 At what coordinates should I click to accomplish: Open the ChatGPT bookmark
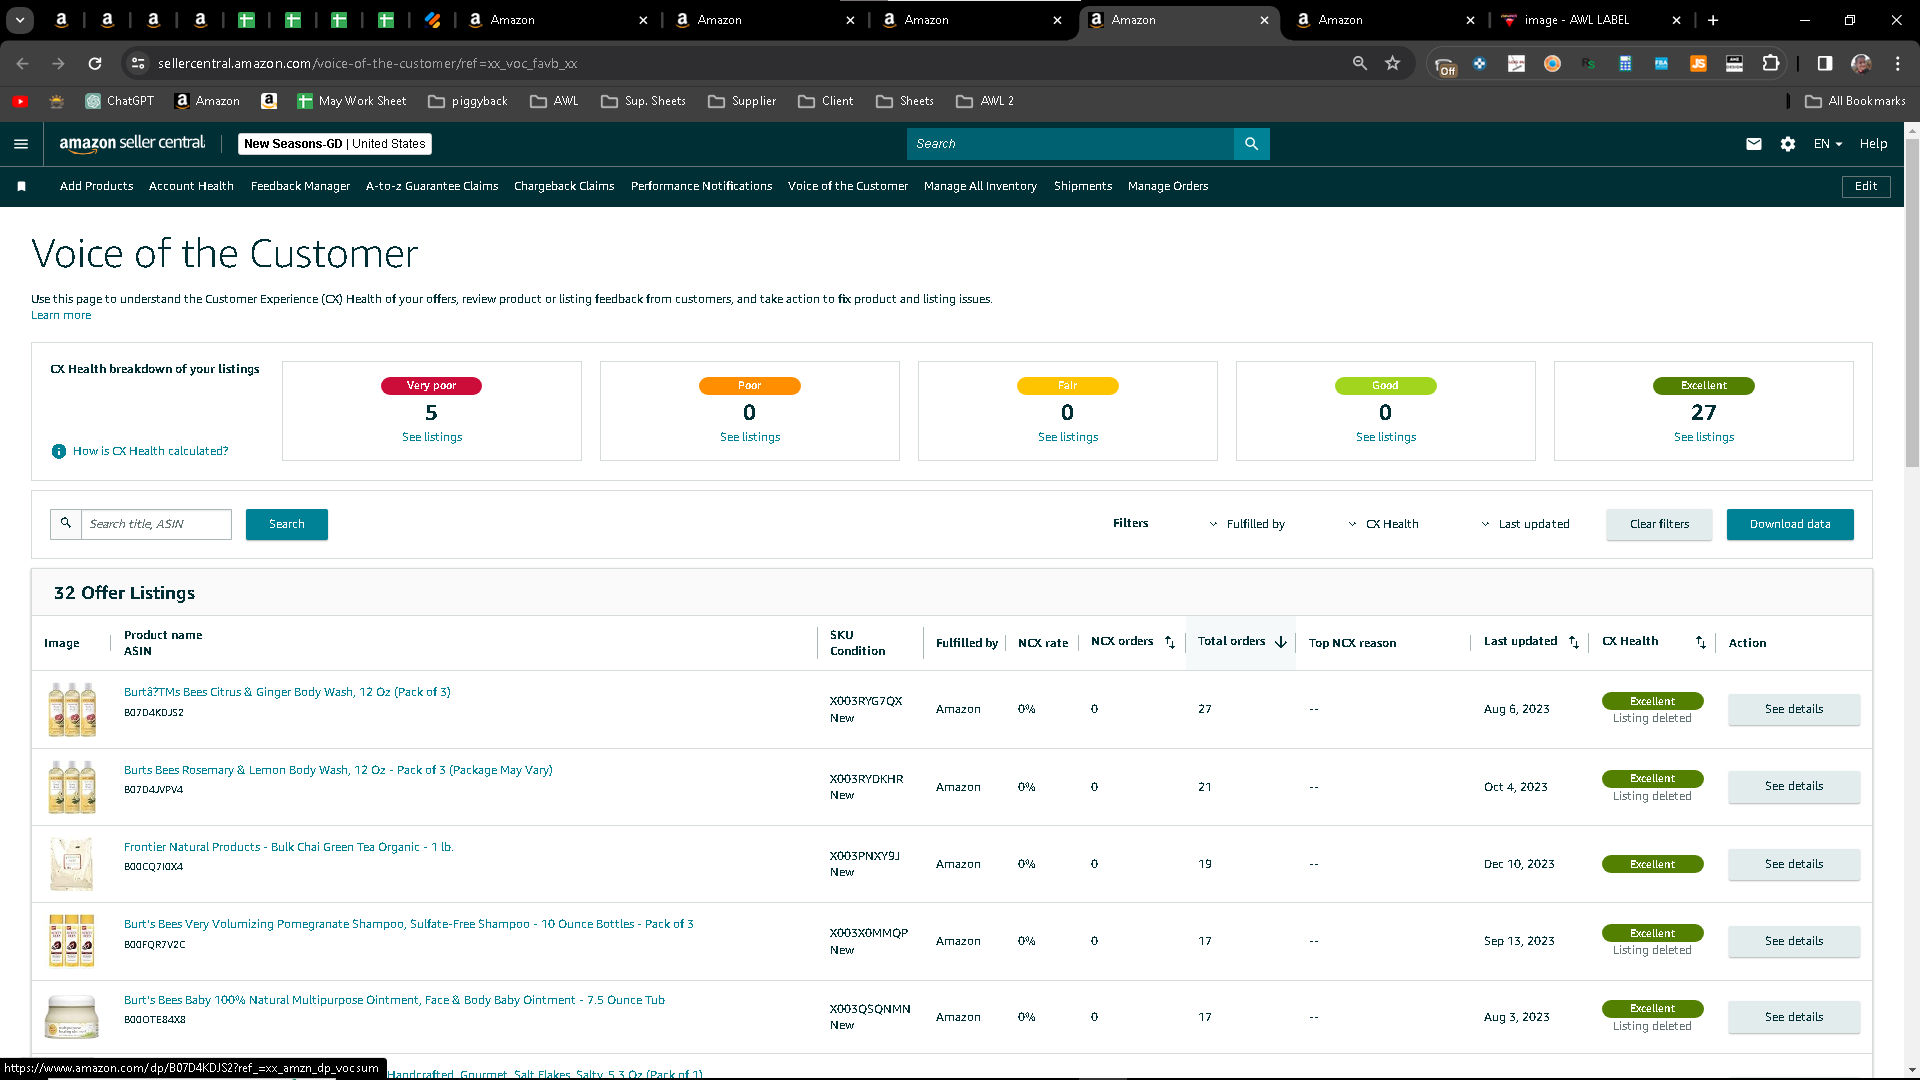tap(120, 101)
